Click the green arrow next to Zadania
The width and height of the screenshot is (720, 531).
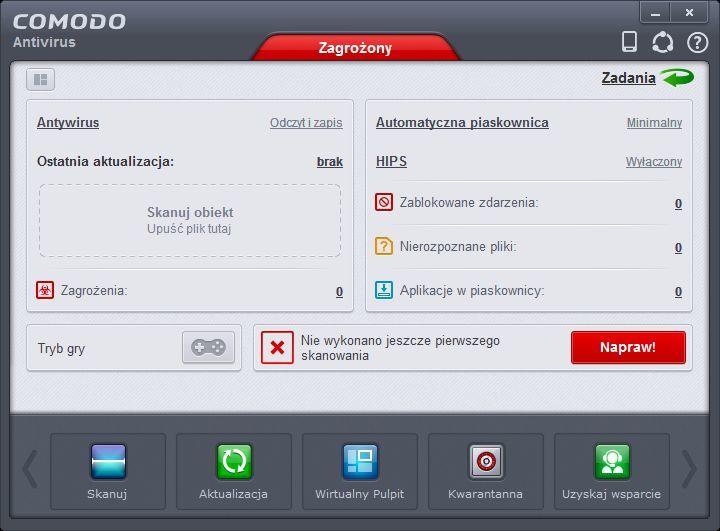[x=677, y=78]
